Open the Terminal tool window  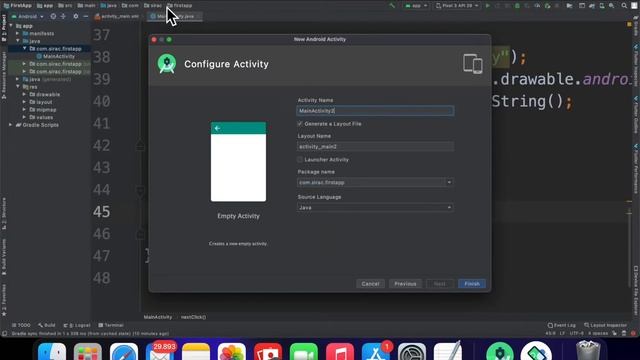click(111, 325)
